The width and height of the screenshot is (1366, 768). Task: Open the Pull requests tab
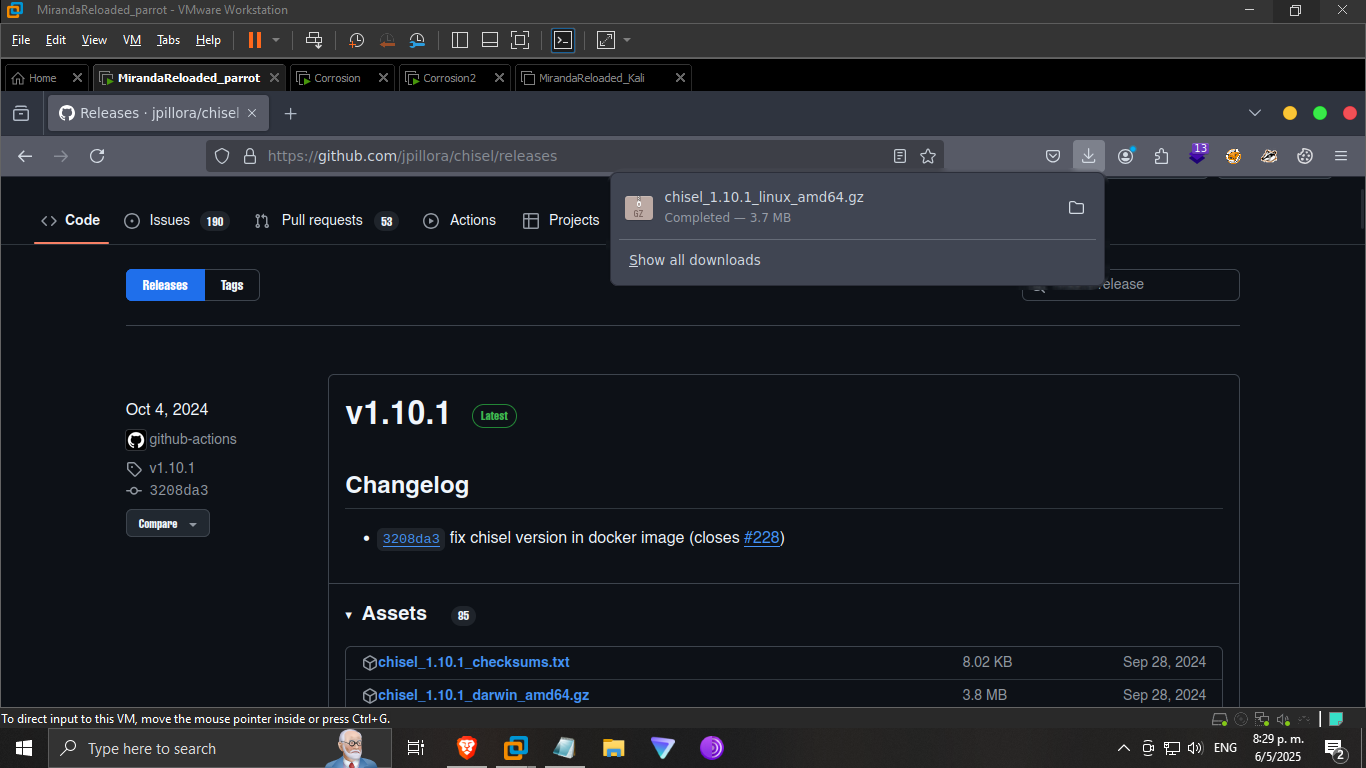(321, 220)
